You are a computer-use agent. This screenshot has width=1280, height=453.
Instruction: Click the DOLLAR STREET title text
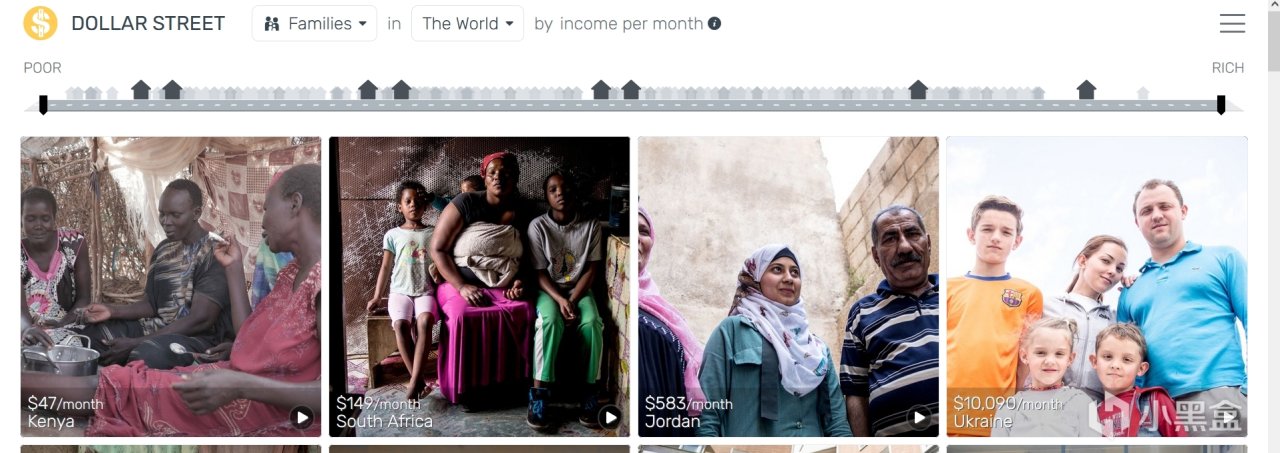click(148, 23)
